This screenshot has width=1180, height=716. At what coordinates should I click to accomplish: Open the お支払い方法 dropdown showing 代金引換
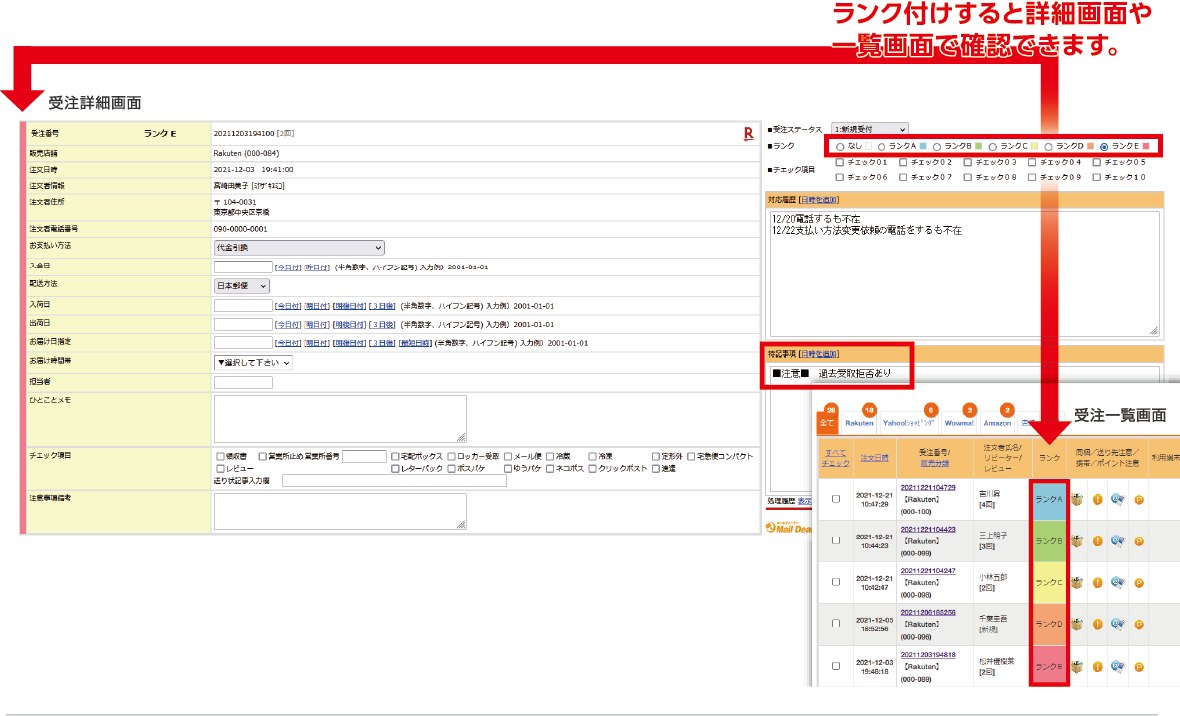(299, 248)
